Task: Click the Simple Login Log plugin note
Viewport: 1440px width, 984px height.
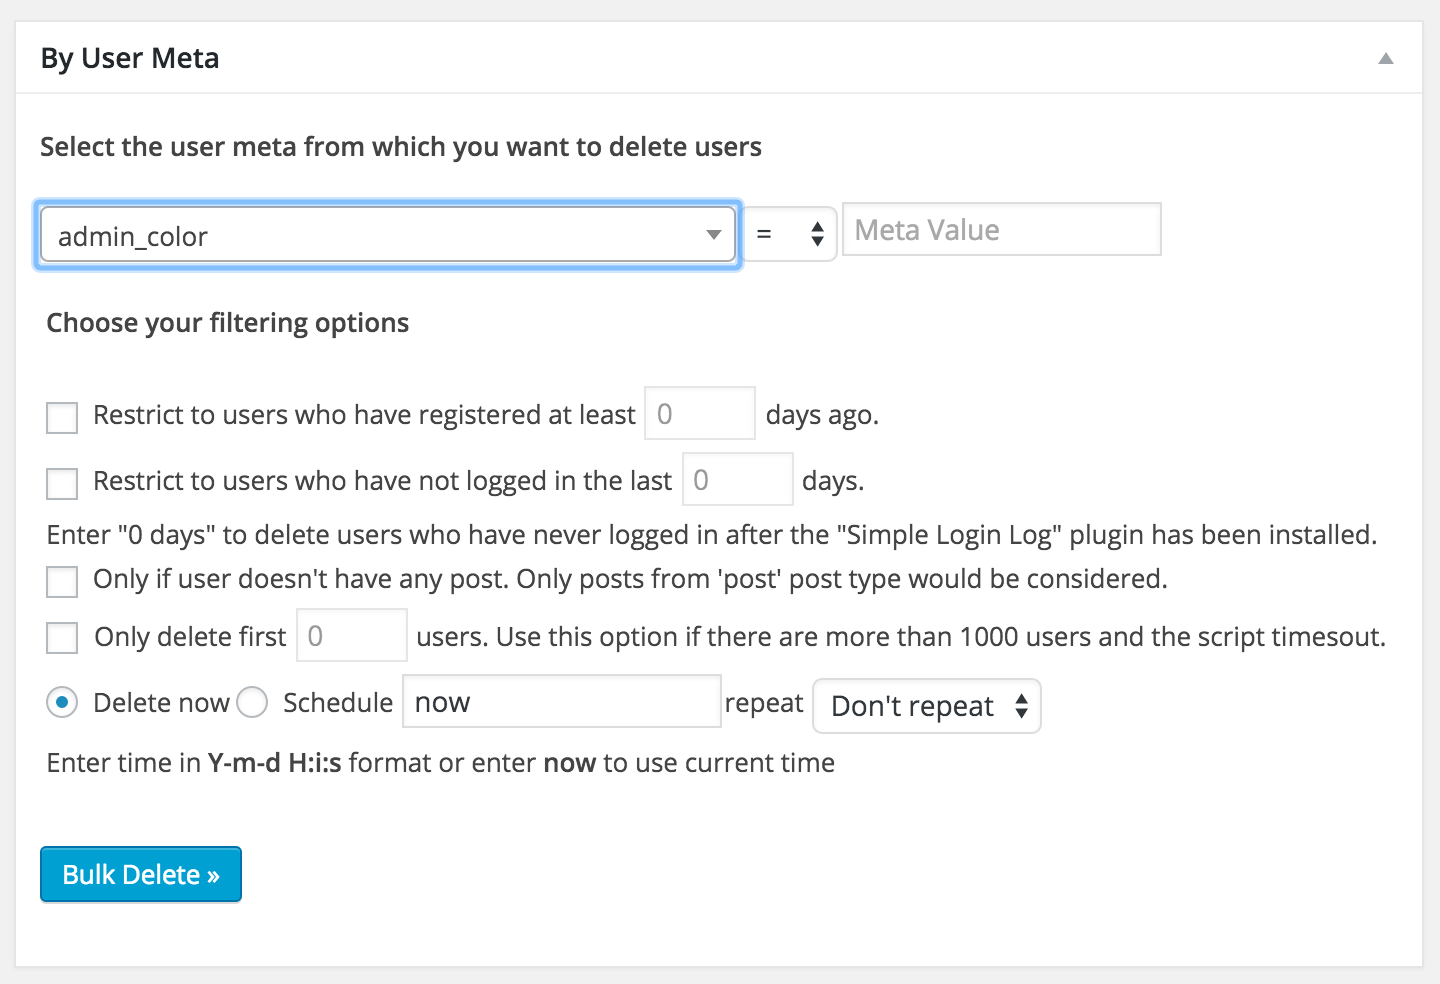Action: (x=712, y=535)
